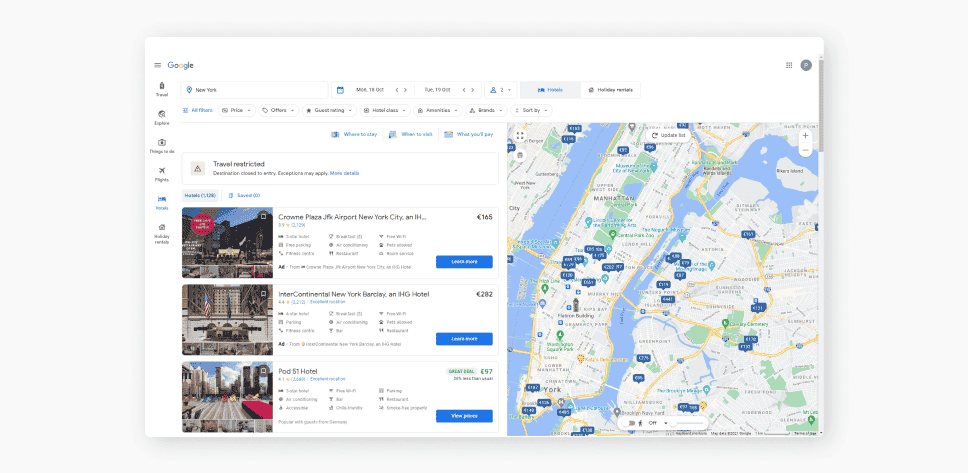968x473 pixels.
Task: Select the €278 map price marker
Action: (x=644, y=358)
